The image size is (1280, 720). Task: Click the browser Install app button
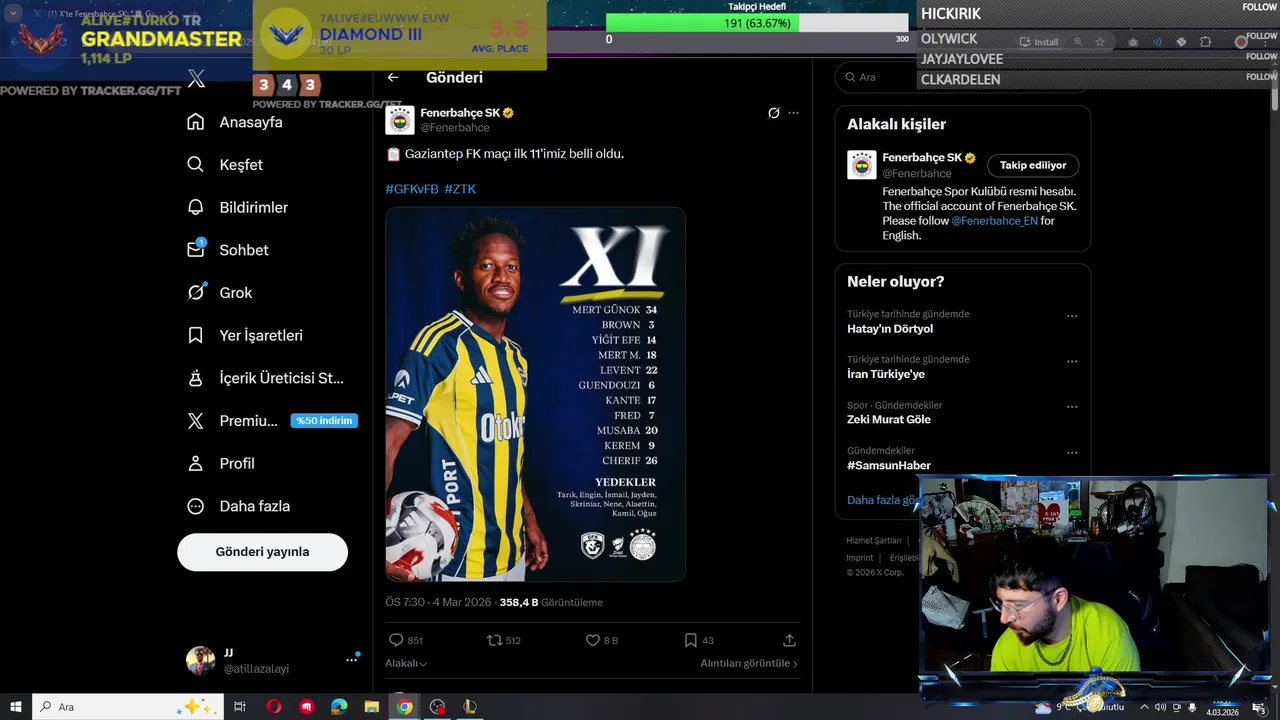pyautogui.click(x=1039, y=42)
